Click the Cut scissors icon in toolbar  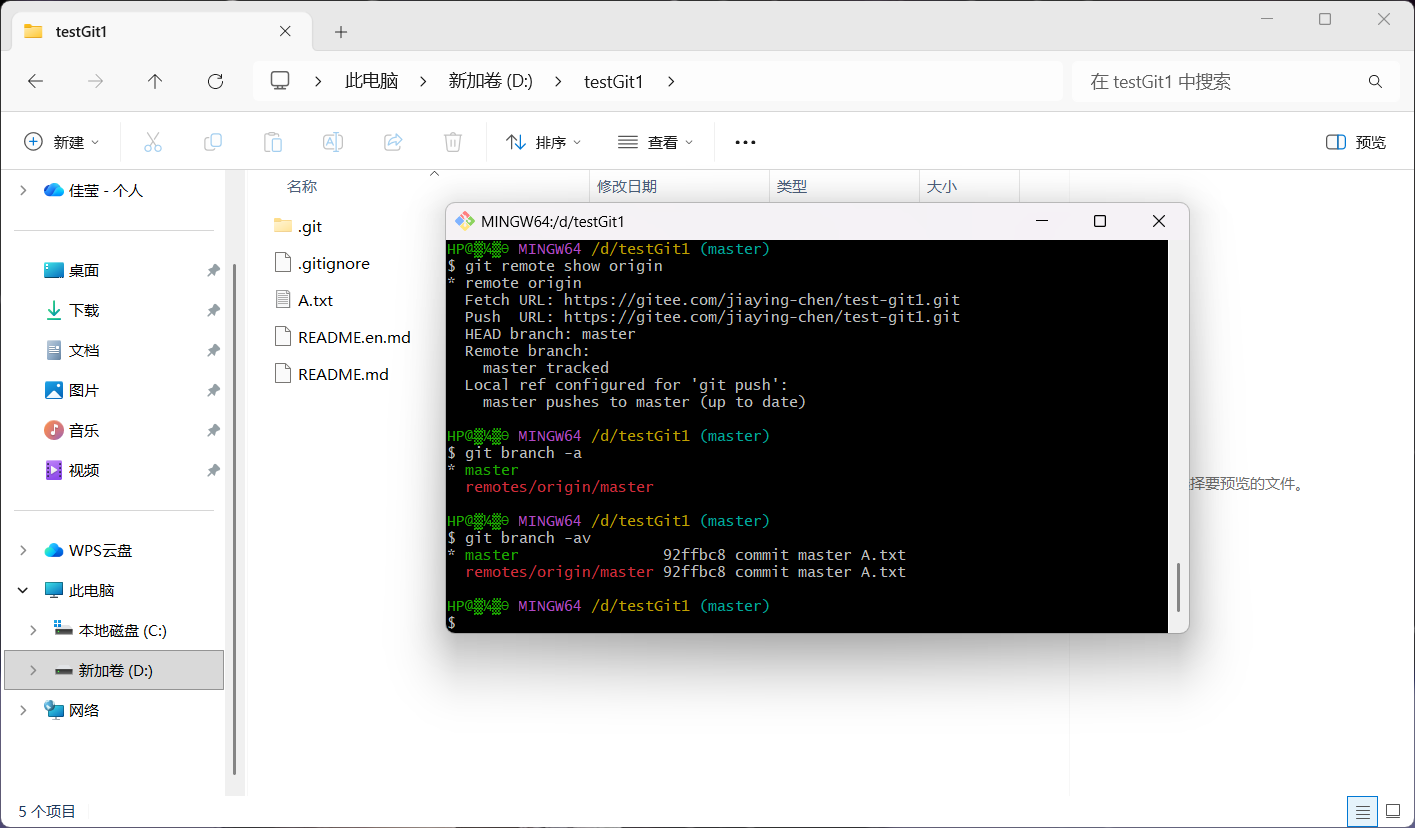(x=153, y=142)
